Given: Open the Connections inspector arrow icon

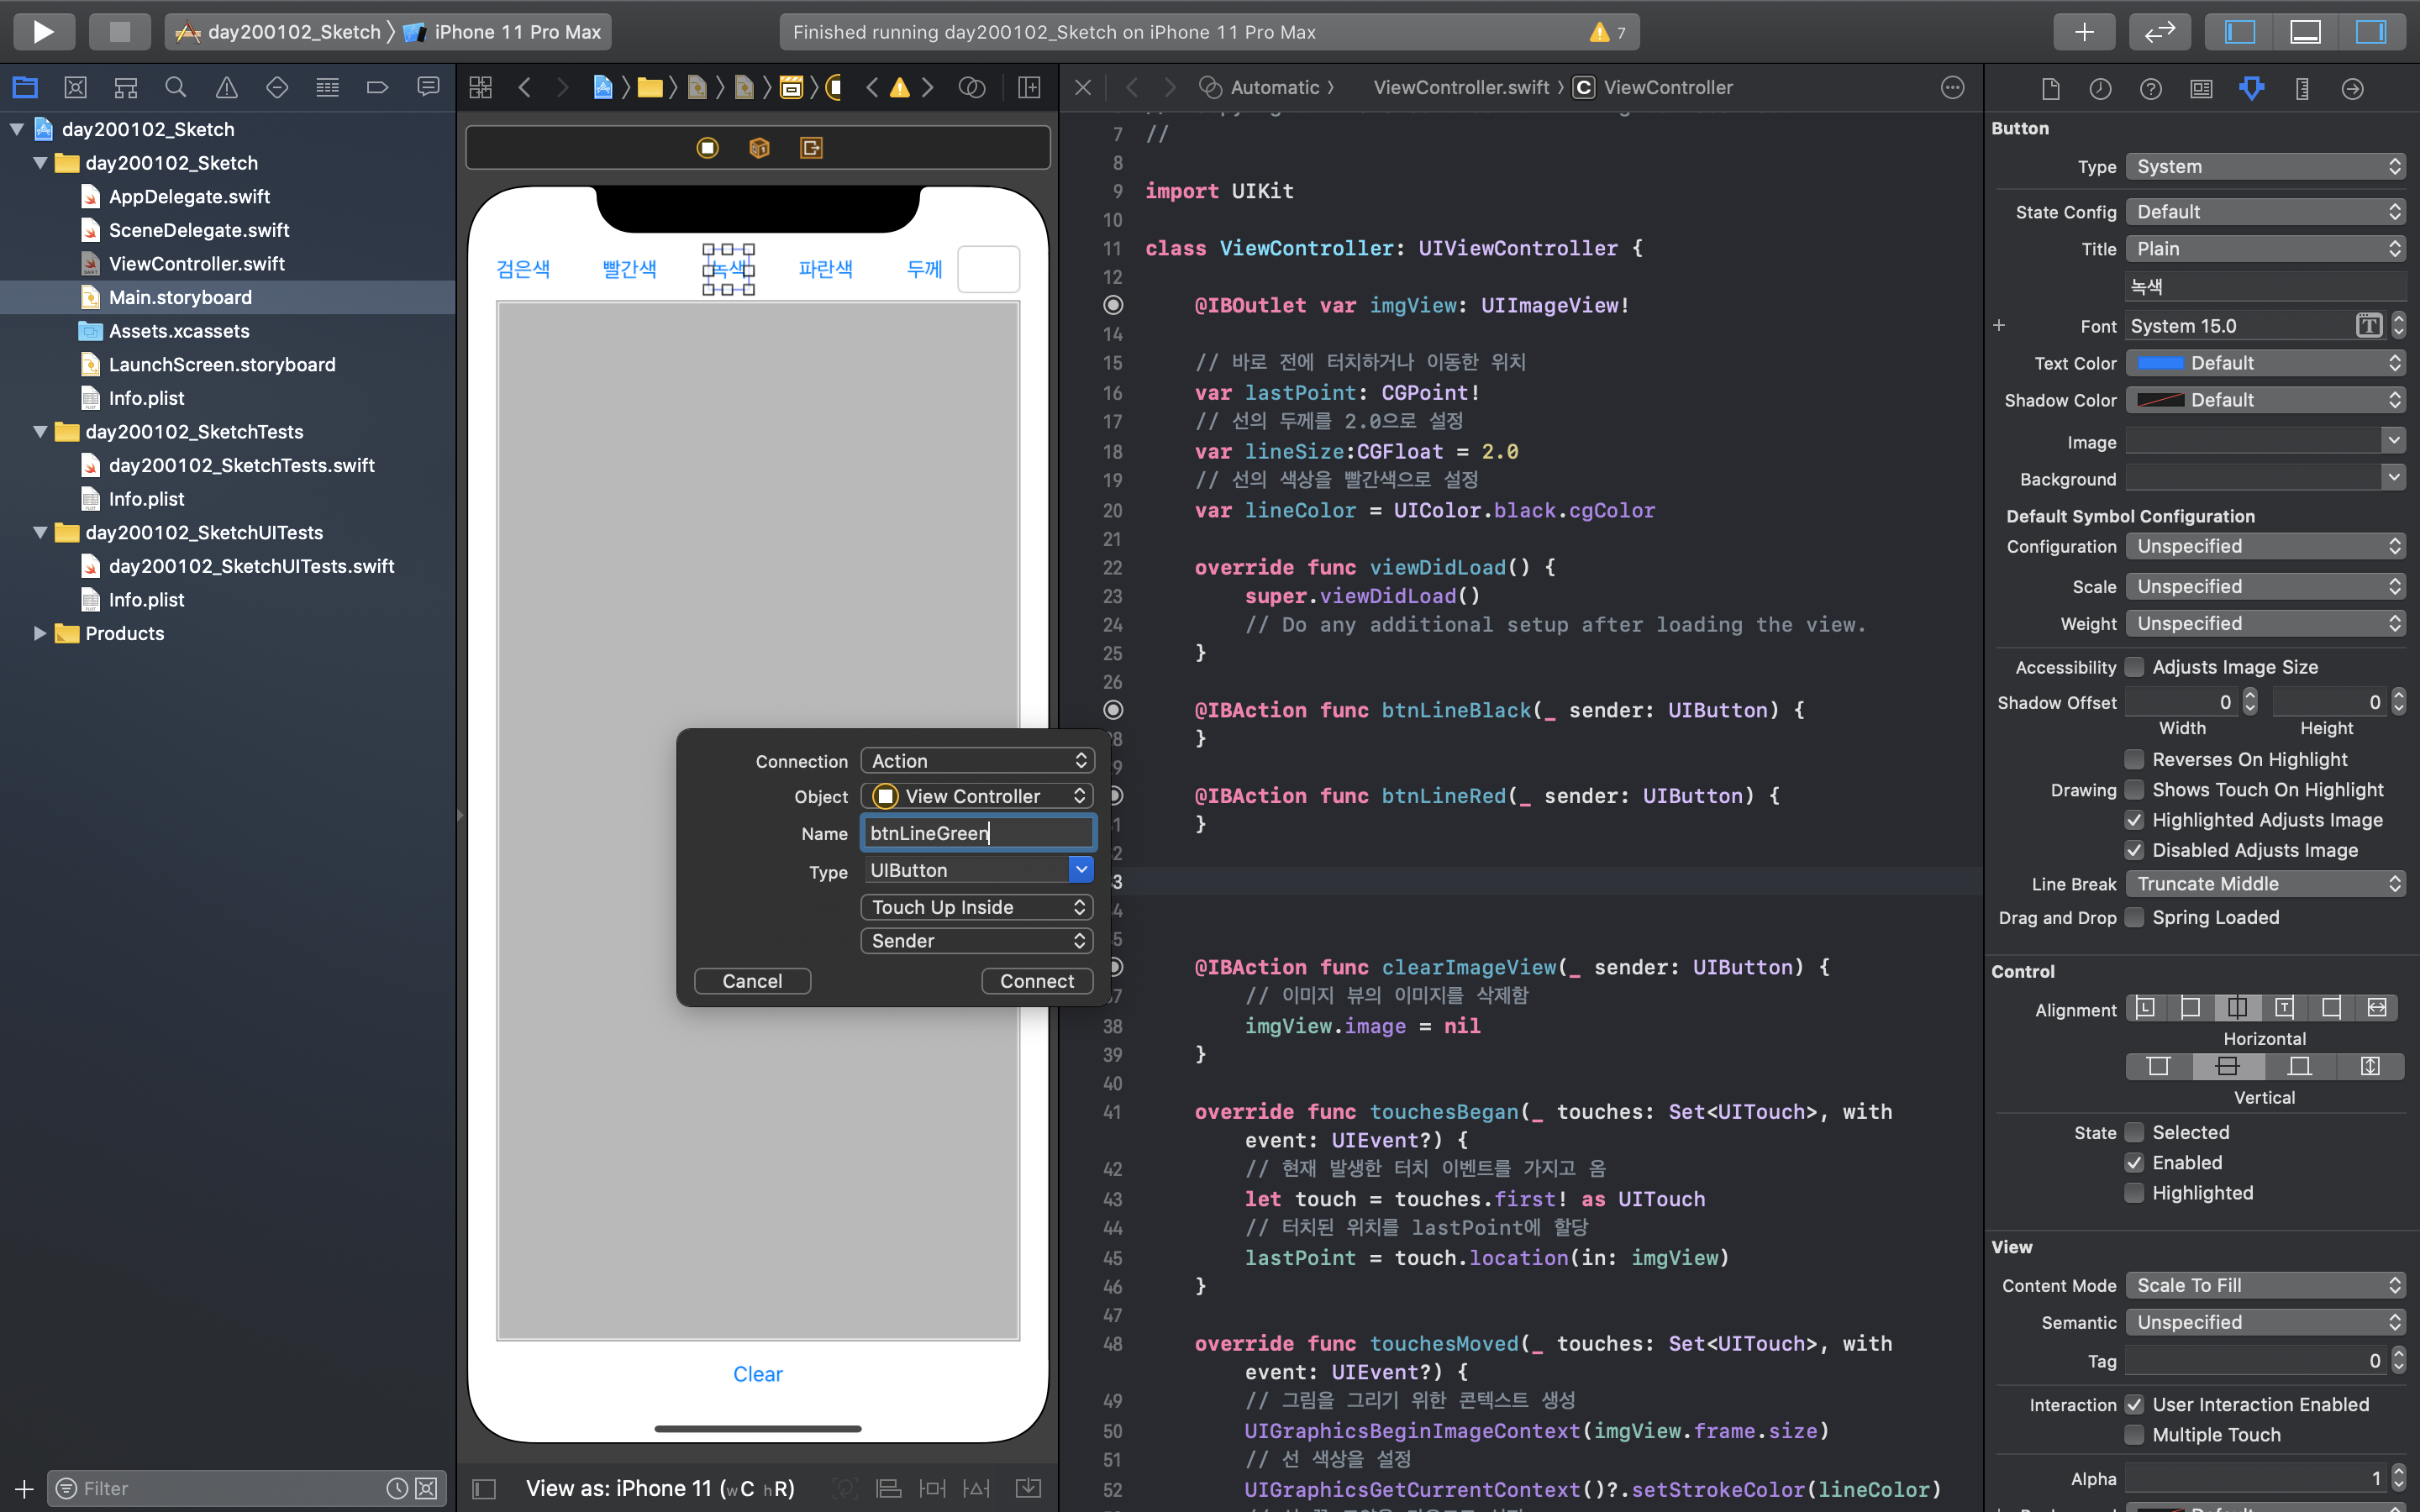Looking at the screenshot, I should click(2352, 89).
